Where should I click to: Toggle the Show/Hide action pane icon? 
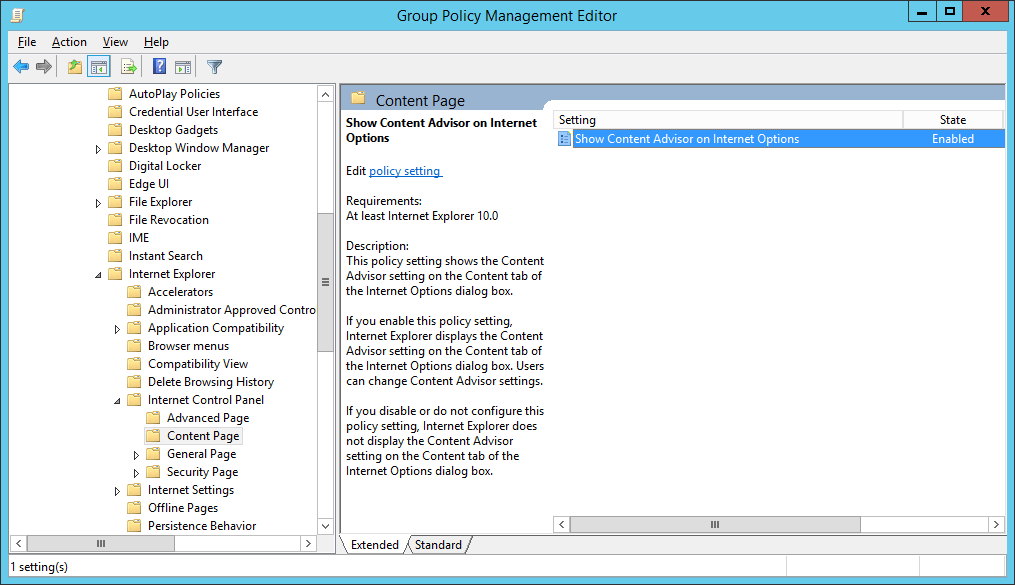coord(183,67)
